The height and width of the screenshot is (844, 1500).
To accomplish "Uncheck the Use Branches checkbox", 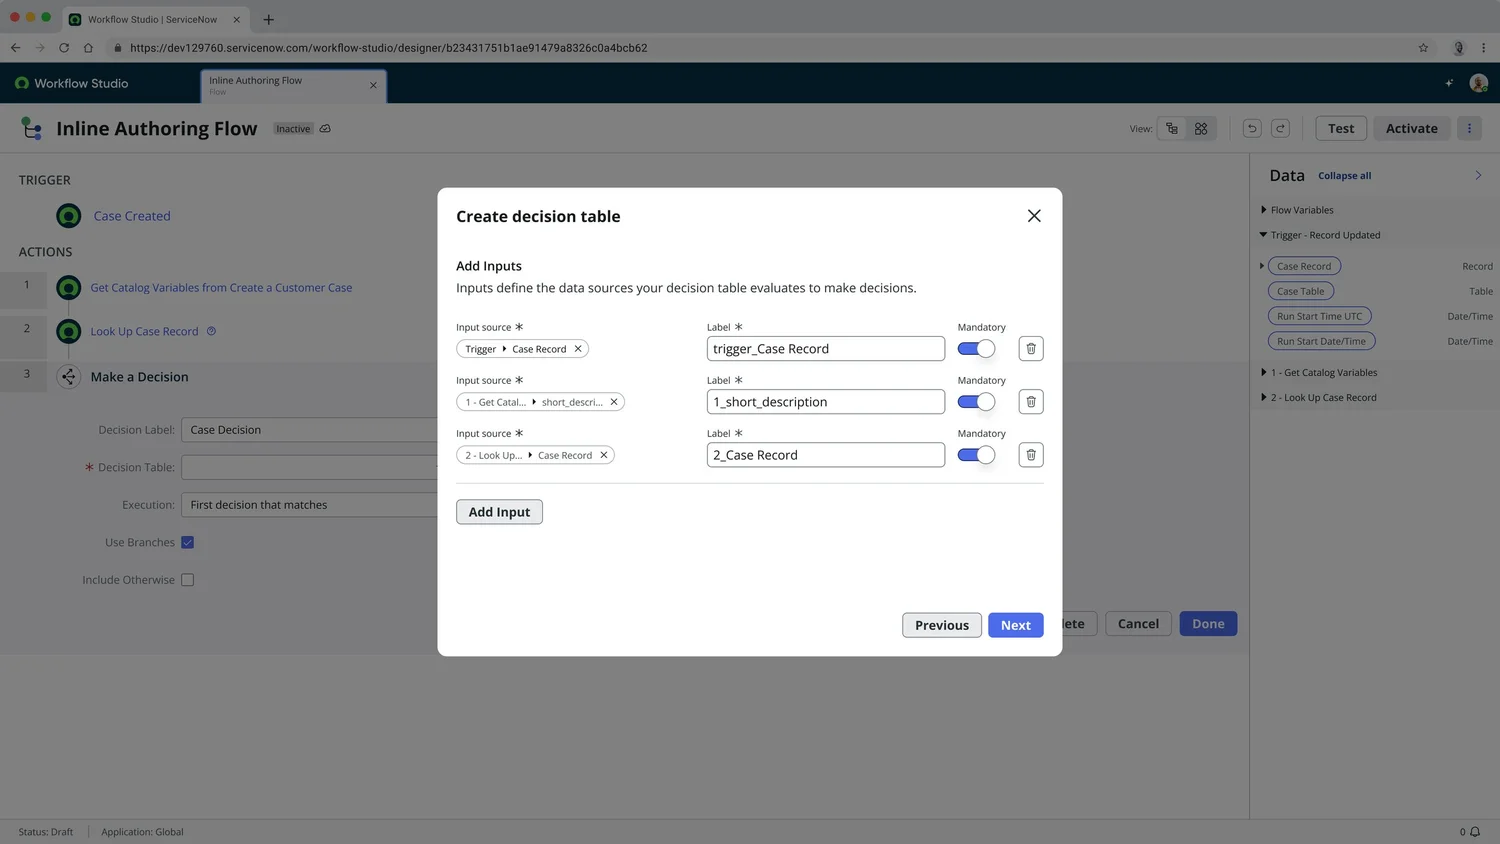I will tap(187, 543).
